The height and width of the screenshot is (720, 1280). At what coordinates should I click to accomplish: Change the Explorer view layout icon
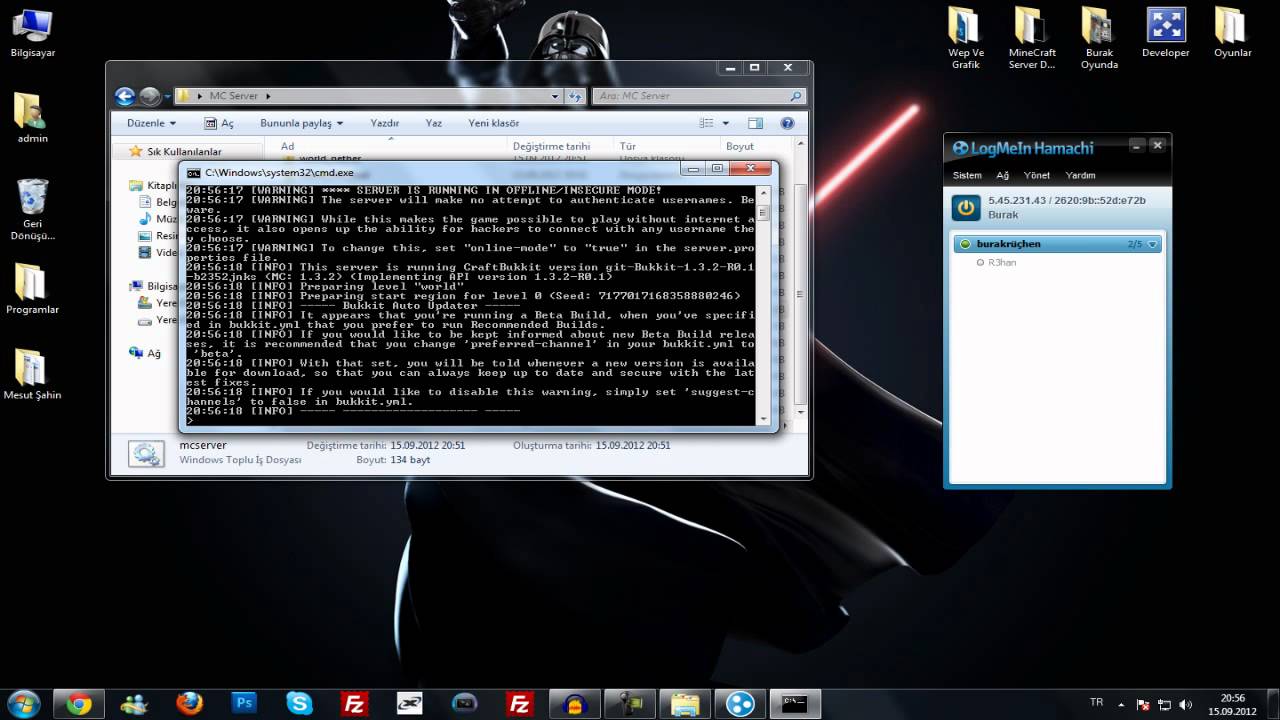pos(707,123)
